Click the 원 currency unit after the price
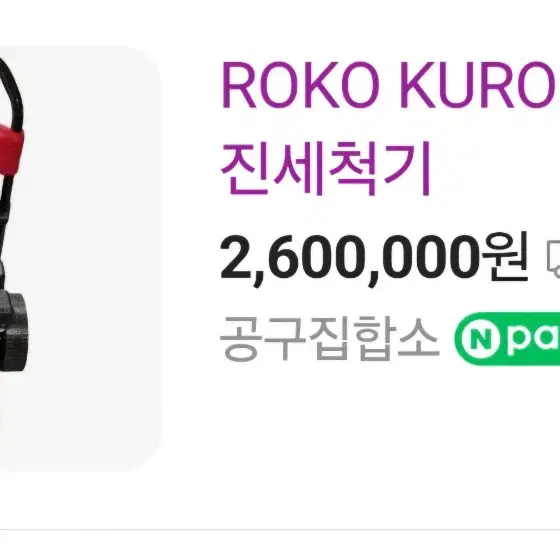Screen dimensions: 560x560 coord(505,256)
